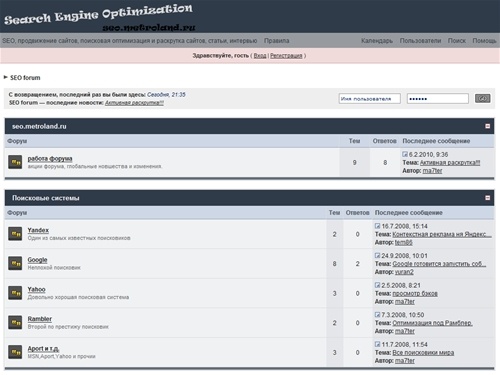Go to last post icon dated 11.7.2008
500x375 pixels.
[x=377, y=344]
